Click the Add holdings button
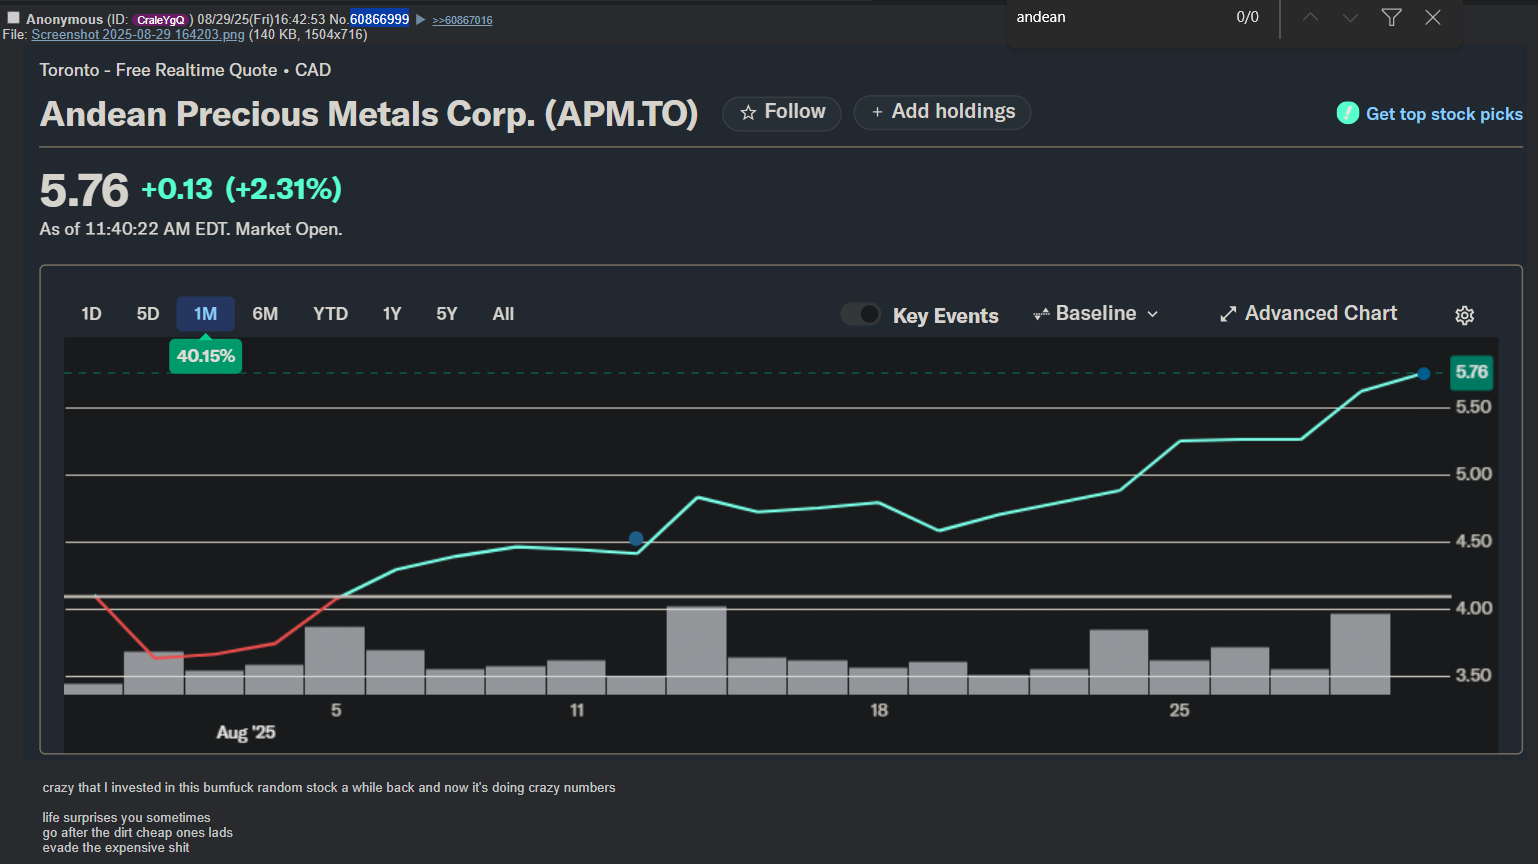 coord(942,112)
